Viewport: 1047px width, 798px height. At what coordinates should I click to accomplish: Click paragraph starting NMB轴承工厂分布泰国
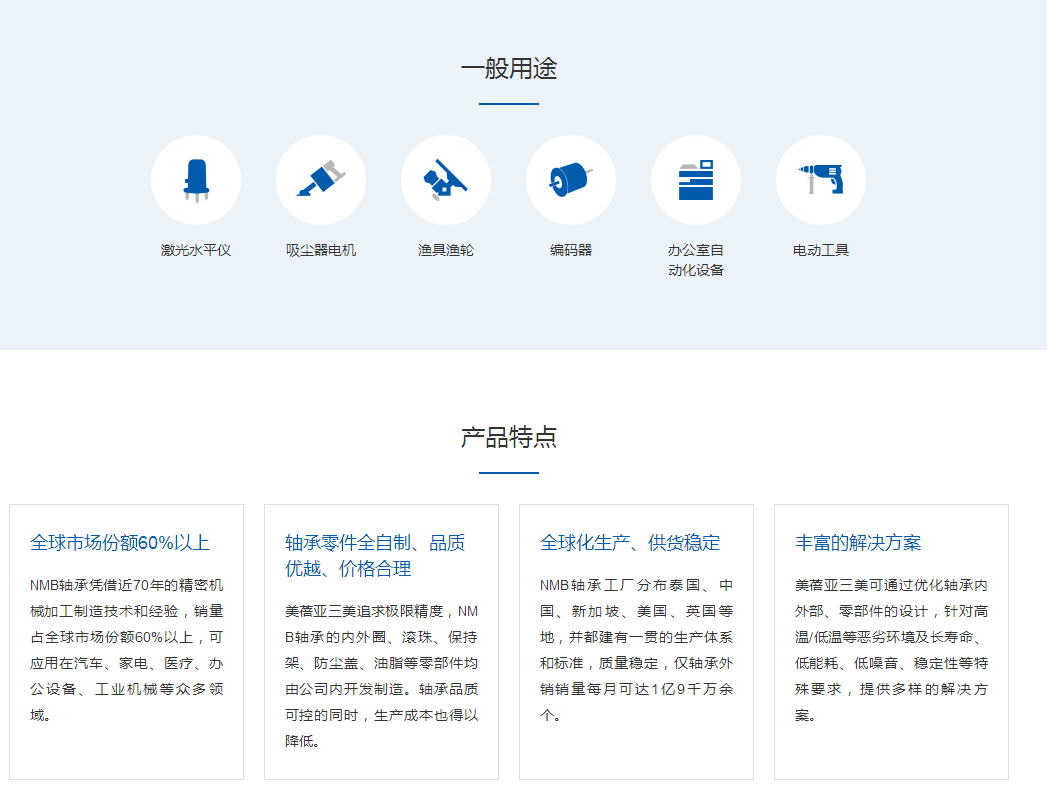[x=636, y=650]
